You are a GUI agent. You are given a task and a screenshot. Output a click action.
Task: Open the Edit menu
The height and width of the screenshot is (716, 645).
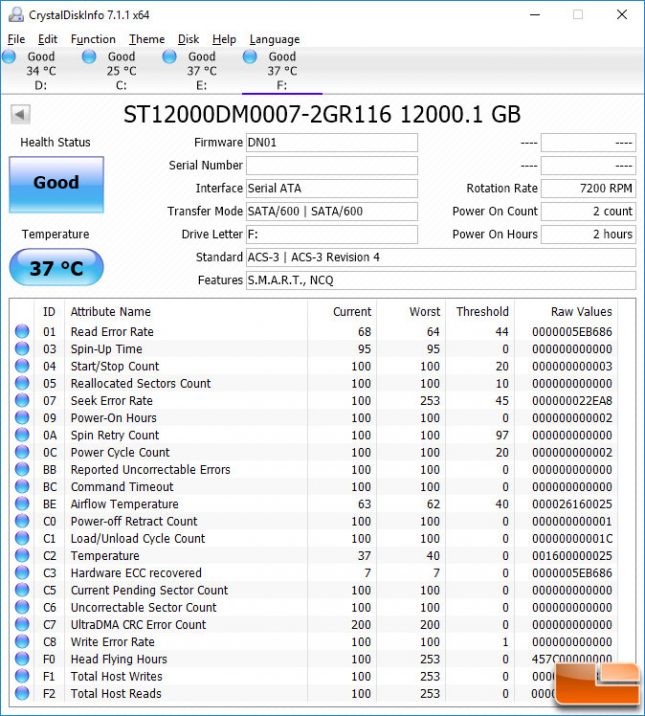pos(47,39)
